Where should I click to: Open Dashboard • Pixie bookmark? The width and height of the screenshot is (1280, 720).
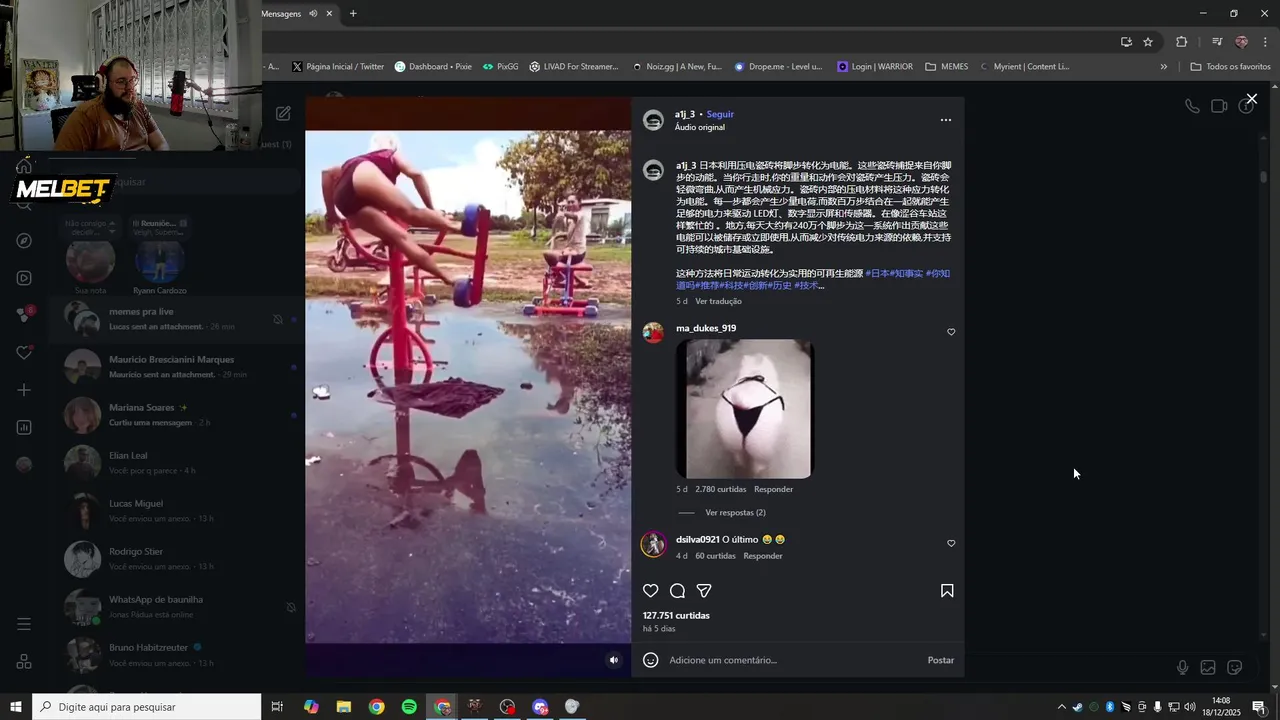(433, 67)
